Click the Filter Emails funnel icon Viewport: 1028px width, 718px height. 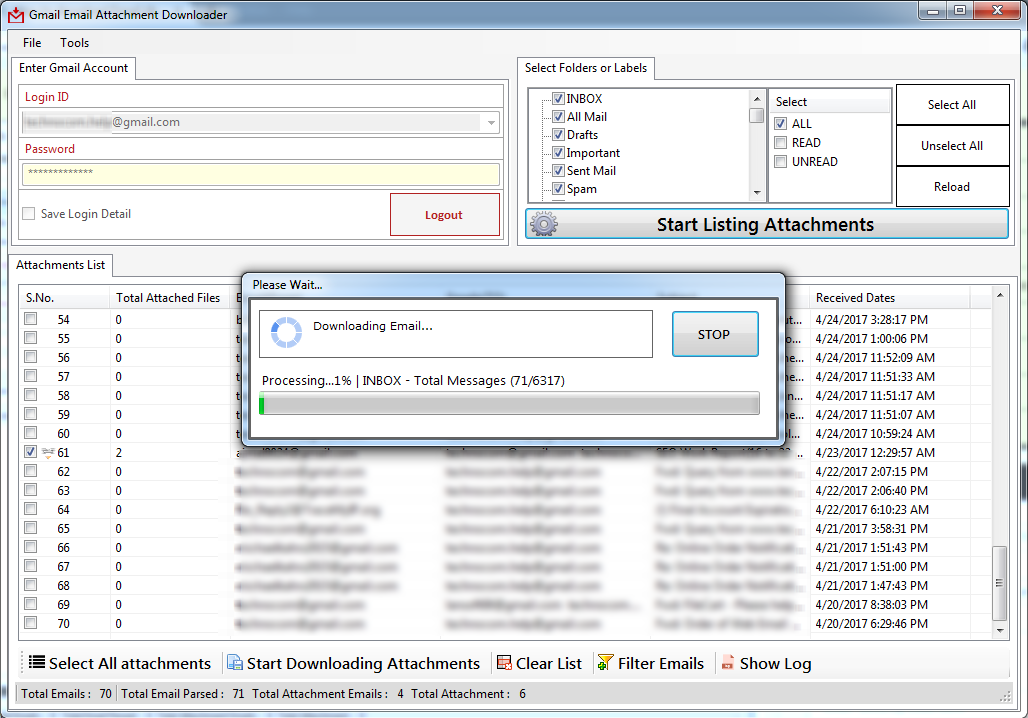tap(605, 663)
